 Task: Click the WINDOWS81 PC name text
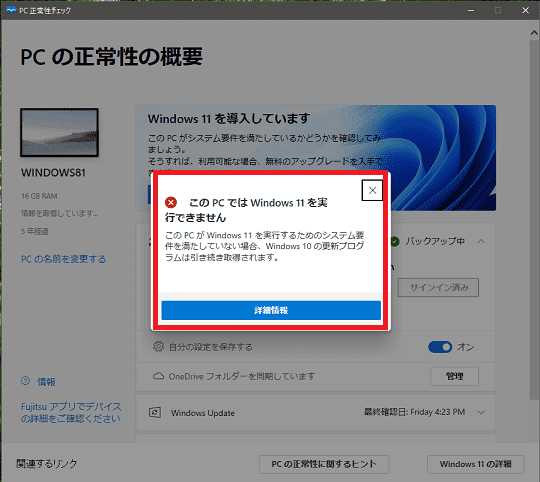click(x=53, y=172)
